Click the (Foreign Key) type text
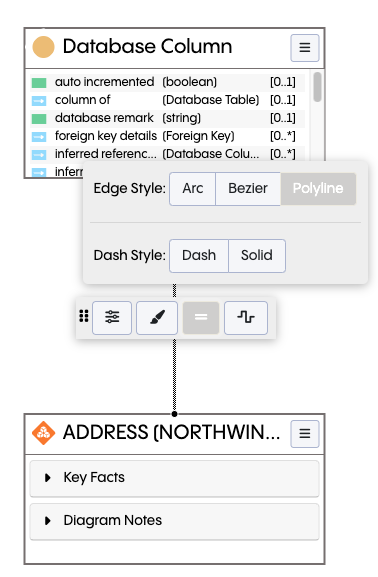This screenshot has height=577, width=378. (x=198, y=137)
